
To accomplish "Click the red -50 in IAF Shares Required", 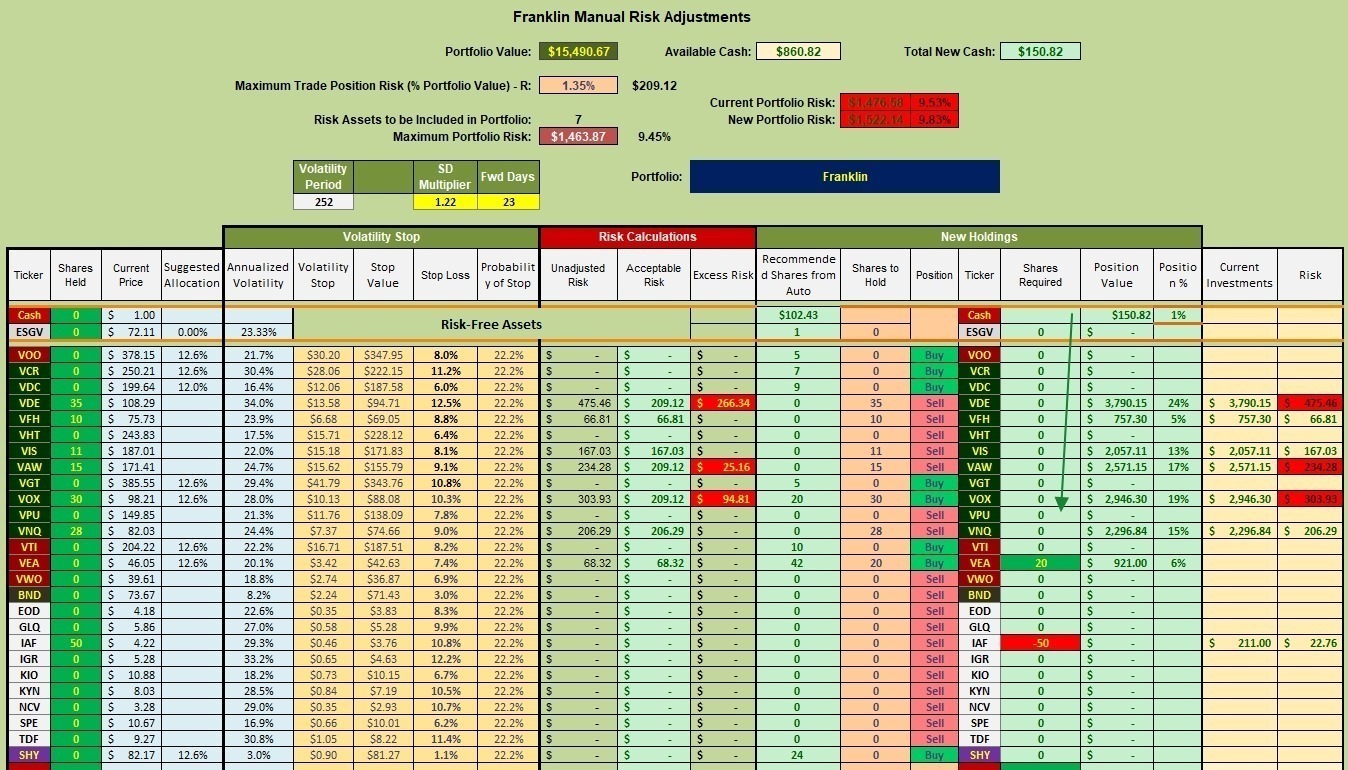I will (1040, 643).
